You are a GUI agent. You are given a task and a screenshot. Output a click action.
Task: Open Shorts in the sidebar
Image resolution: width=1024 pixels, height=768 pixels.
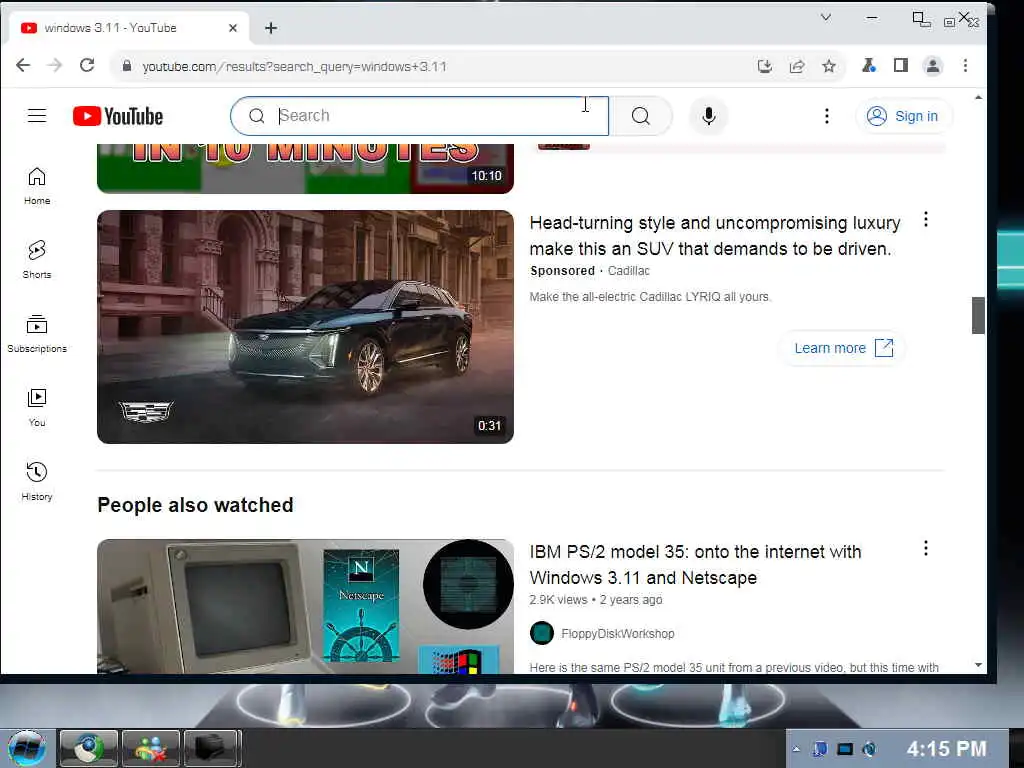click(37, 259)
